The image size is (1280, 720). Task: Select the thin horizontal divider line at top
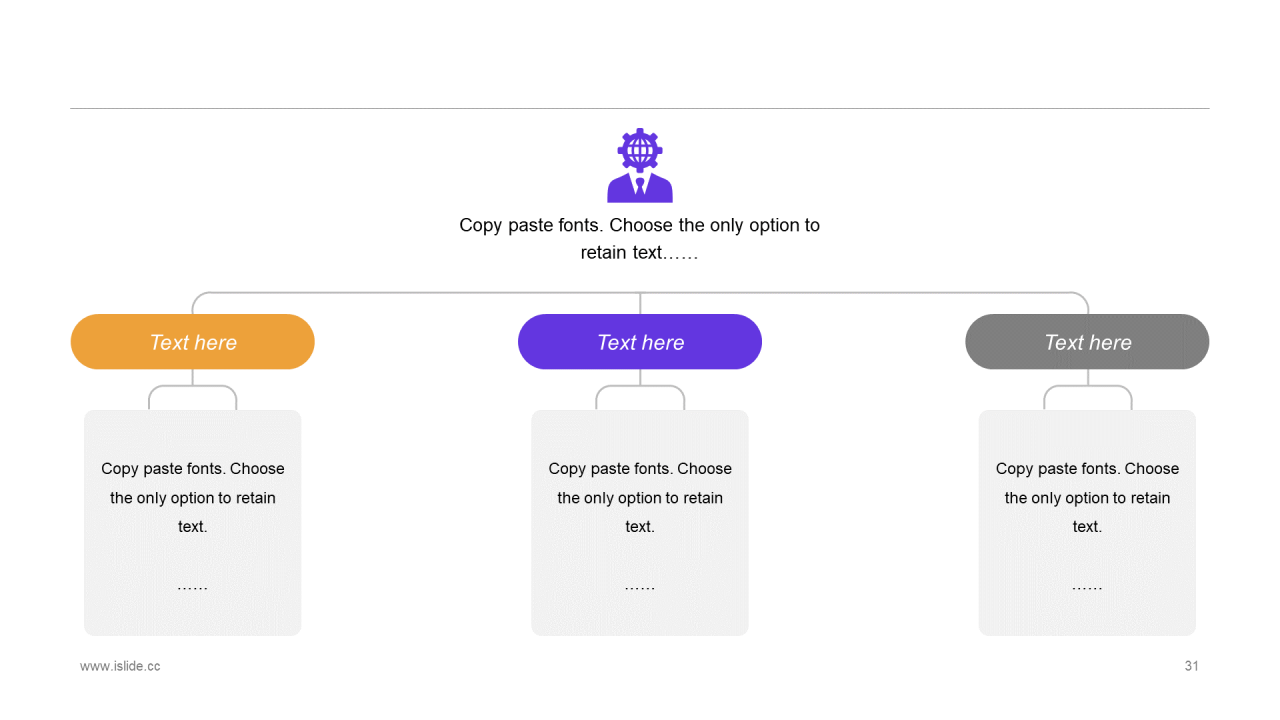pyautogui.click(x=640, y=108)
